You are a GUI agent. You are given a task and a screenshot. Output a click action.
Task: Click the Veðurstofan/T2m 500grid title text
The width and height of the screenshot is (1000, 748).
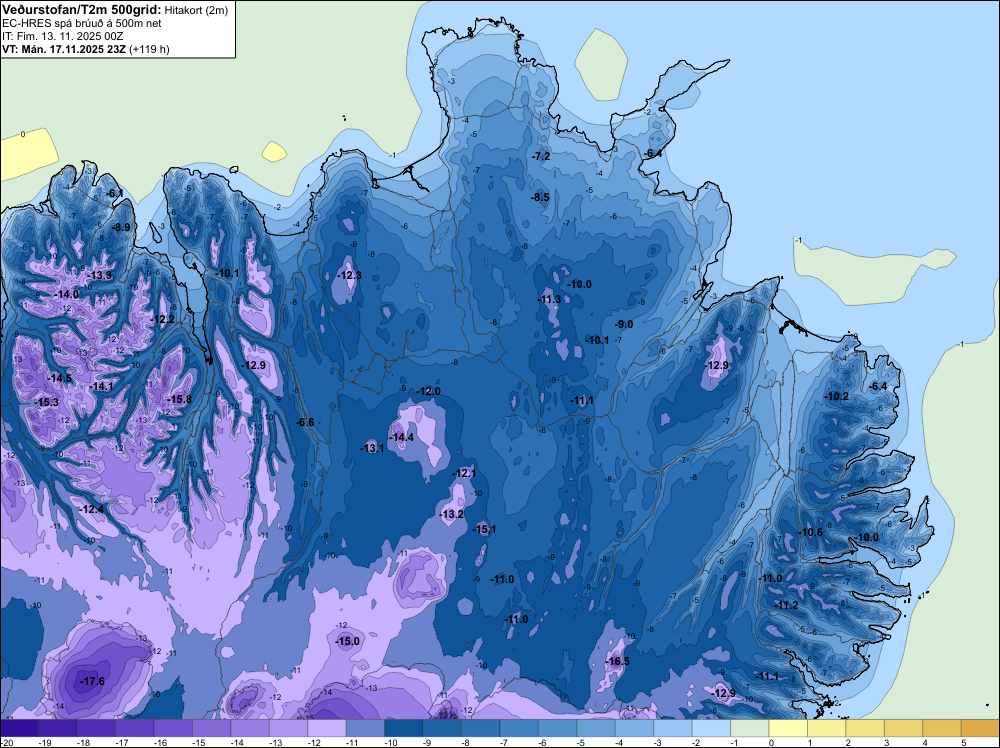81,9
